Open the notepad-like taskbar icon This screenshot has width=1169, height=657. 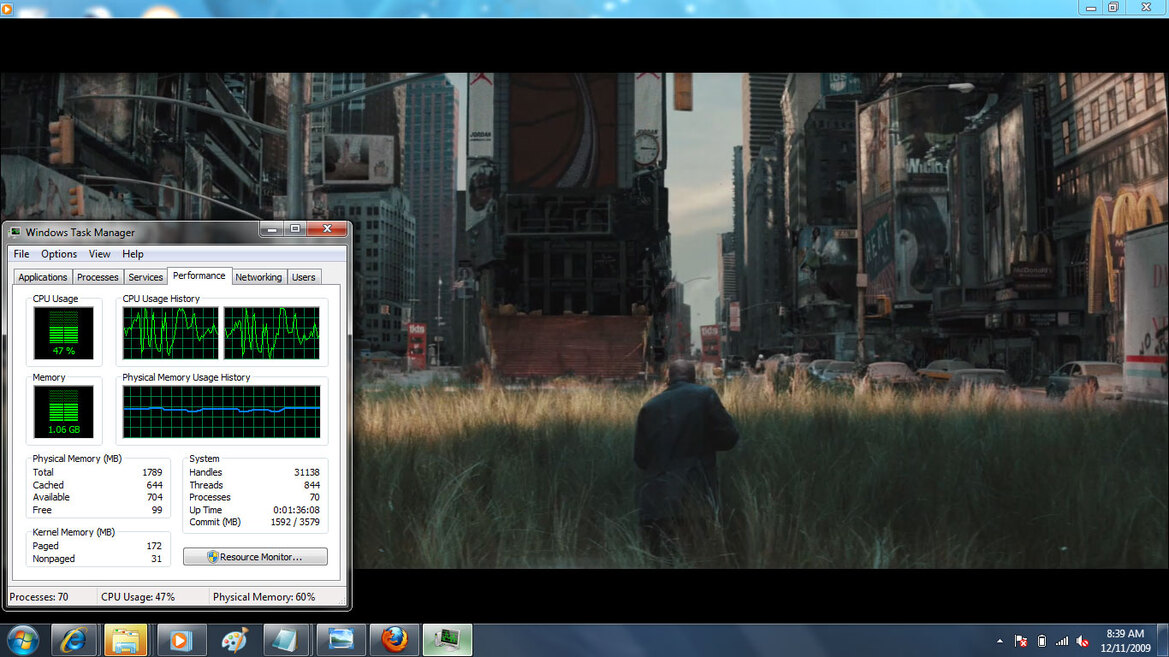click(x=286, y=640)
